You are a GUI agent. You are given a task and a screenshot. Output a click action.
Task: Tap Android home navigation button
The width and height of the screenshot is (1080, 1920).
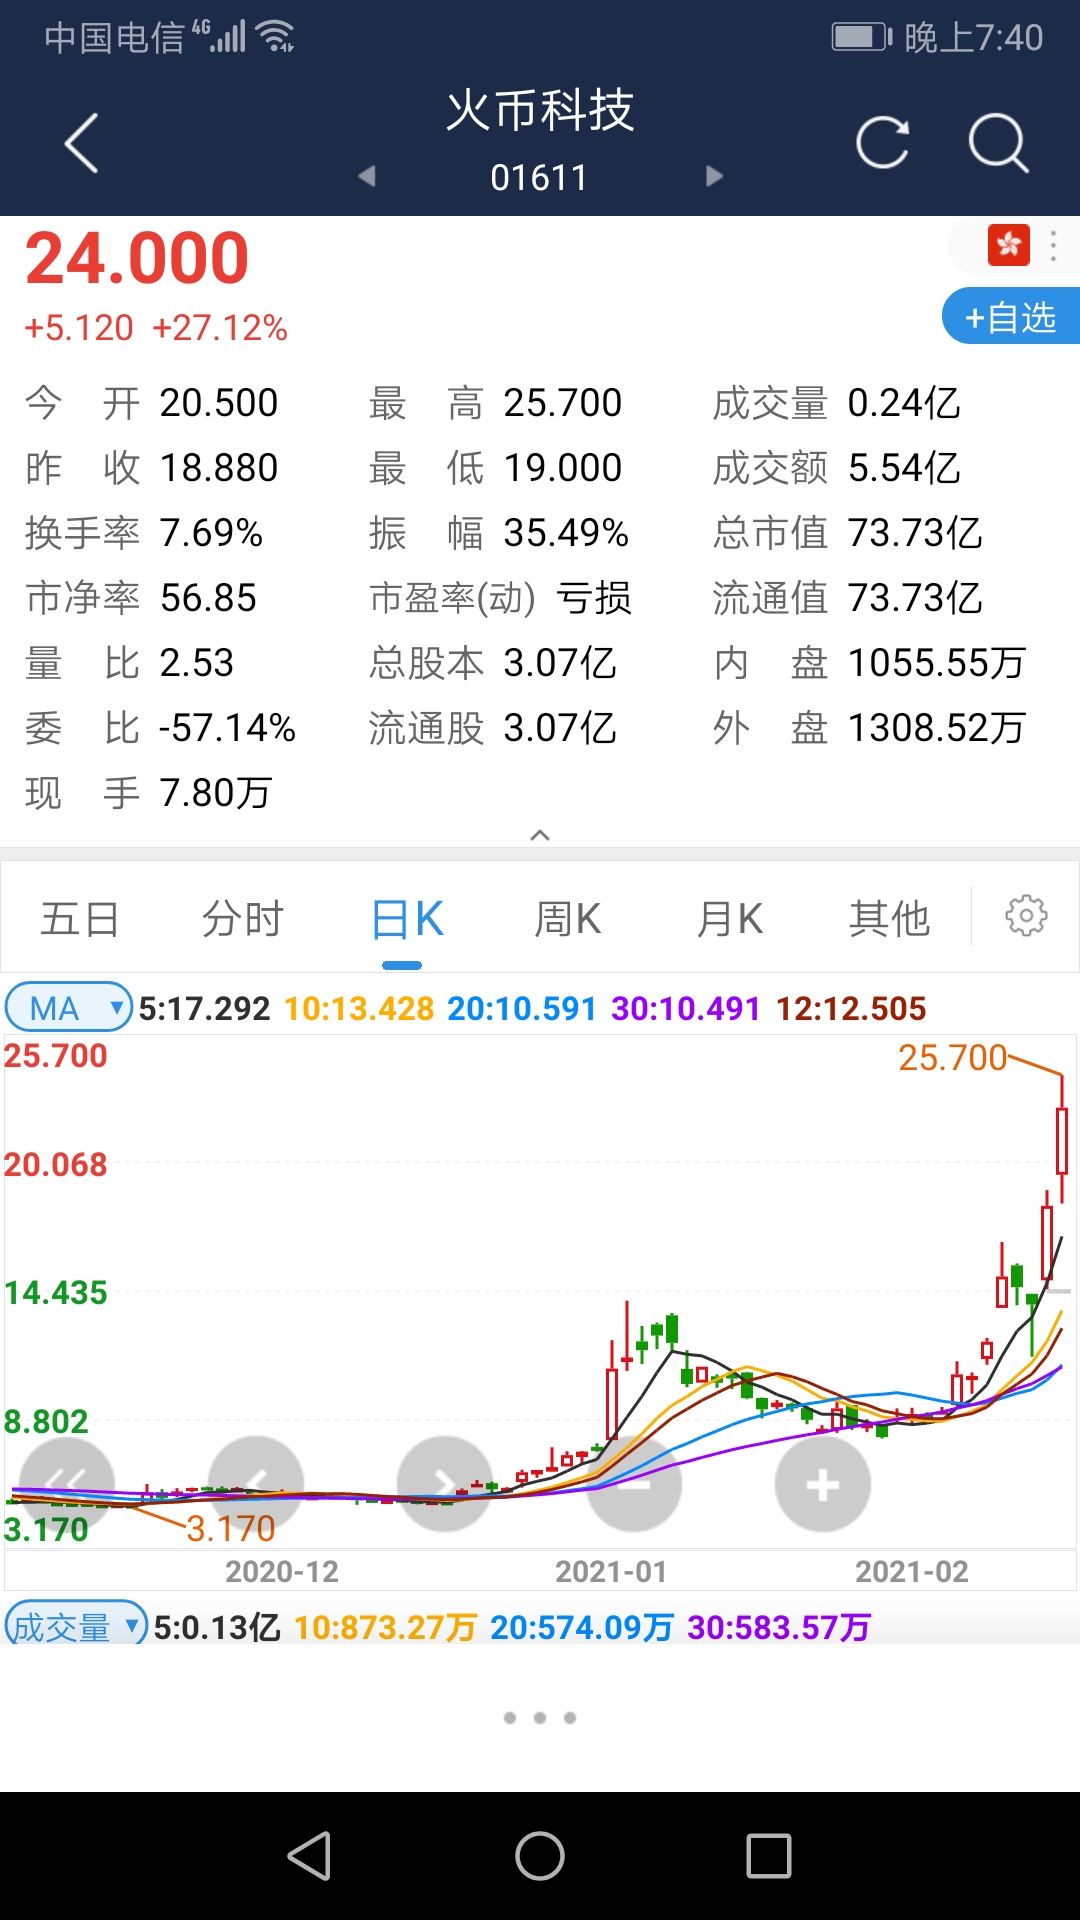pos(540,1856)
